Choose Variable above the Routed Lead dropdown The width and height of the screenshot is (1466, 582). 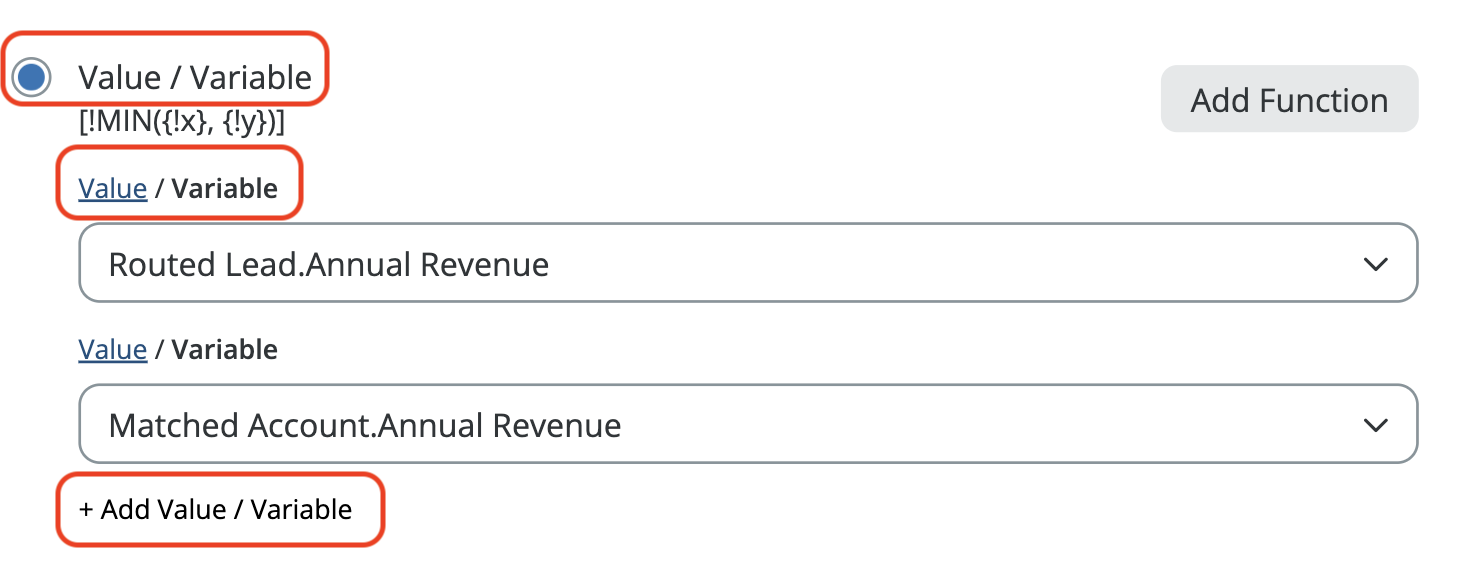[x=225, y=188]
